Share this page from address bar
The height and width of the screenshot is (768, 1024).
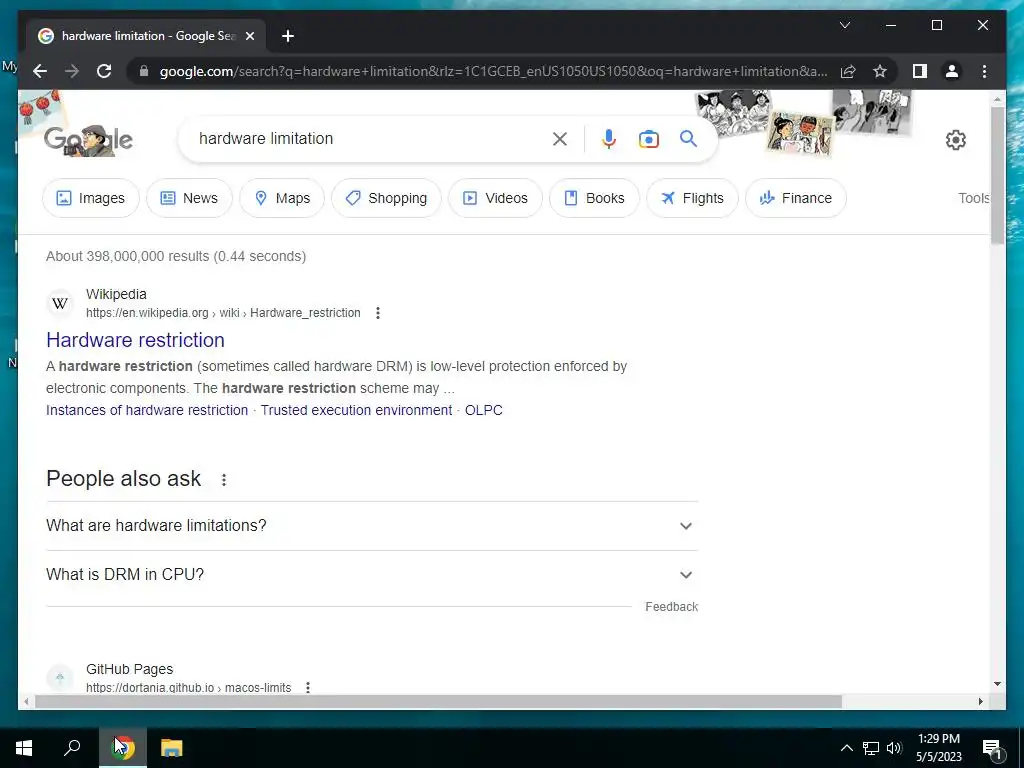(x=848, y=71)
